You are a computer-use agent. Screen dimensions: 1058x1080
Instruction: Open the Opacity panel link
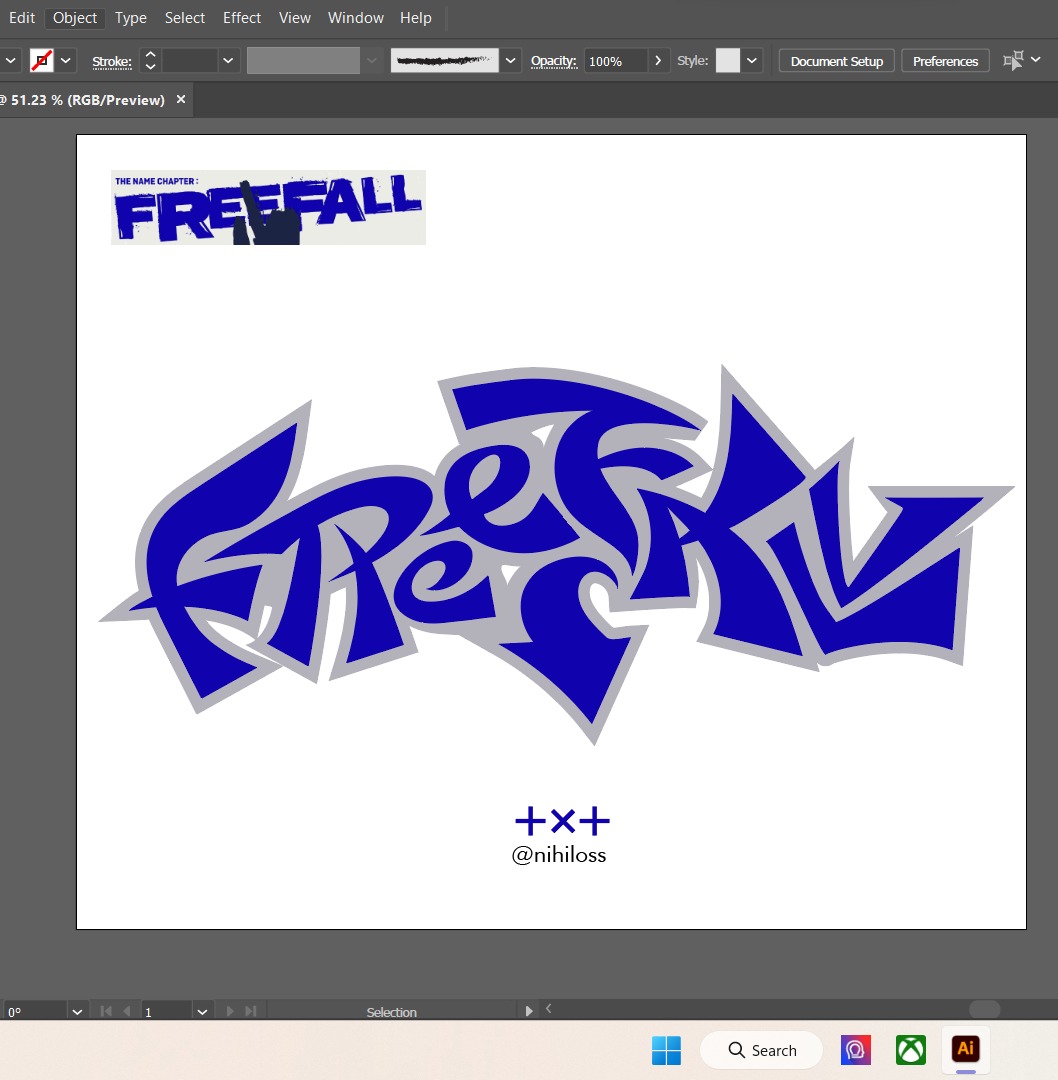click(x=553, y=61)
